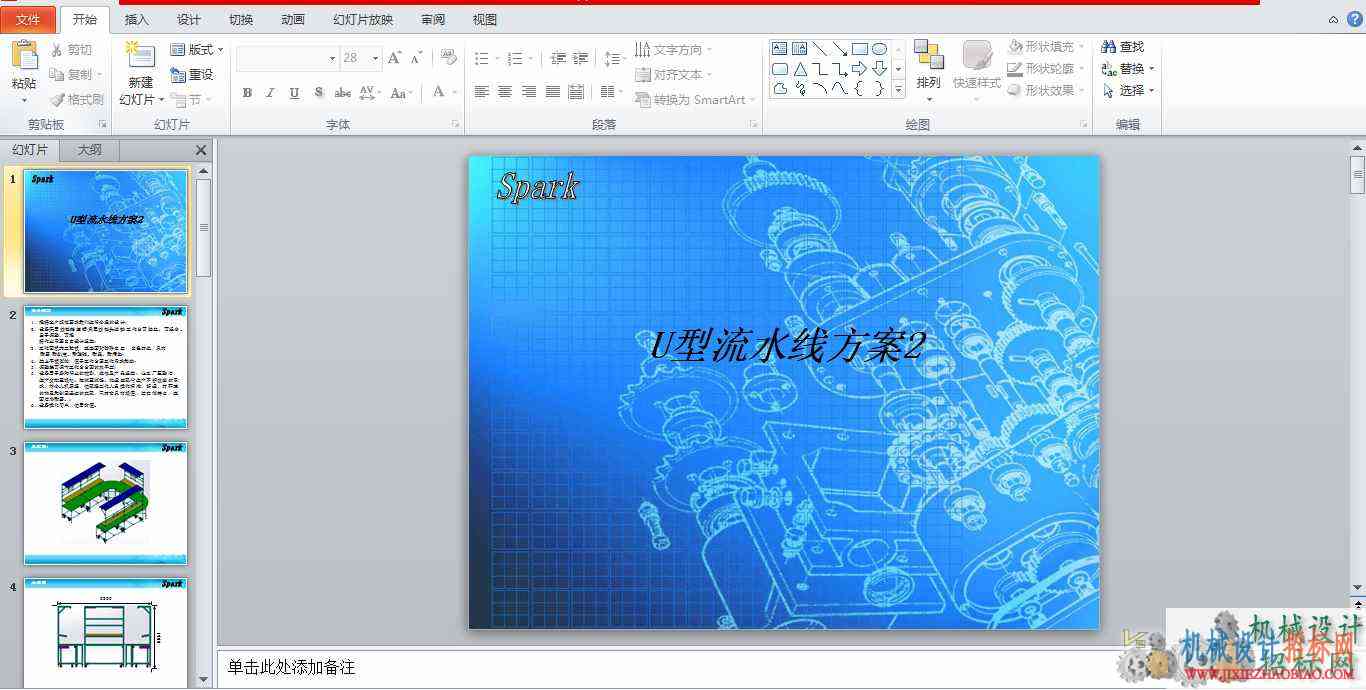Click the thumbnail pane scrollbar handle
Screen dimensions: 1366x690
(x=204, y=228)
